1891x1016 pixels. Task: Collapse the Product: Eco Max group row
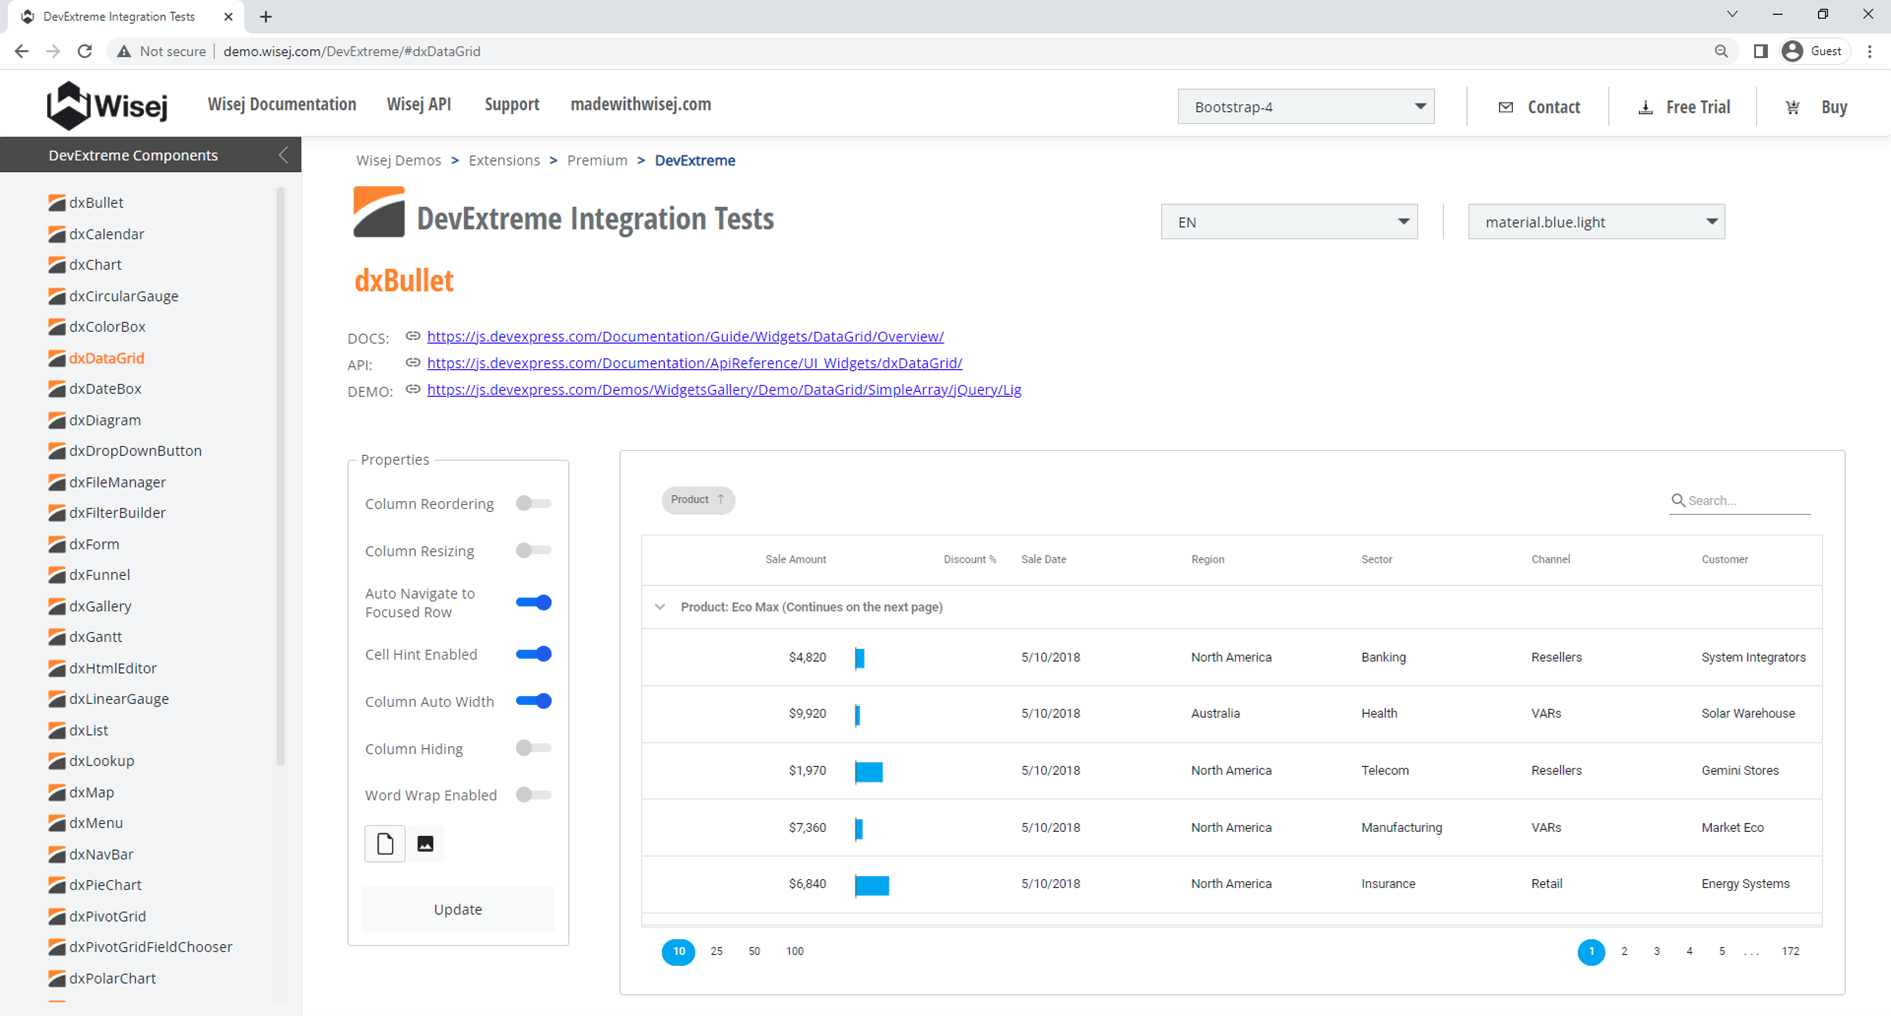[x=660, y=606]
